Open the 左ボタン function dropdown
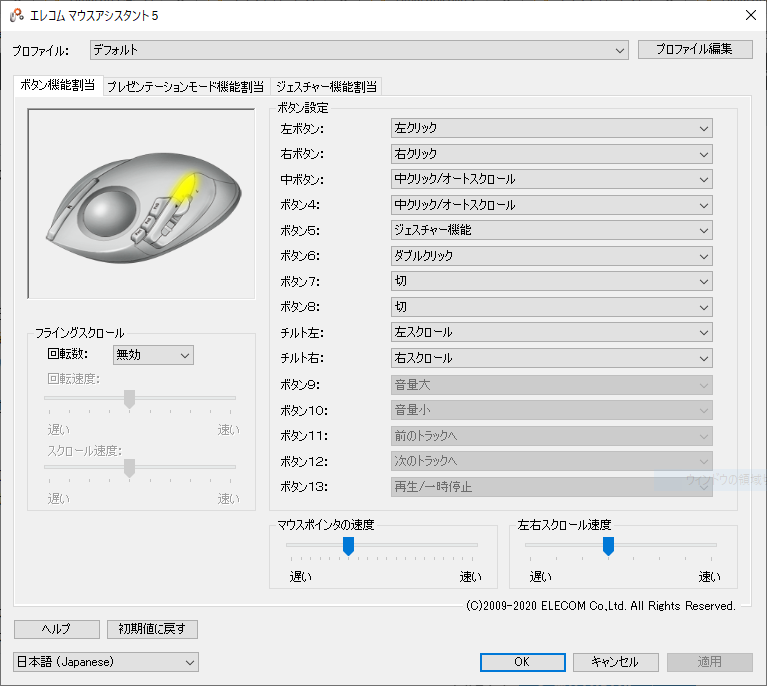Viewport: 767px width, 686px height. pyautogui.click(x=551, y=128)
